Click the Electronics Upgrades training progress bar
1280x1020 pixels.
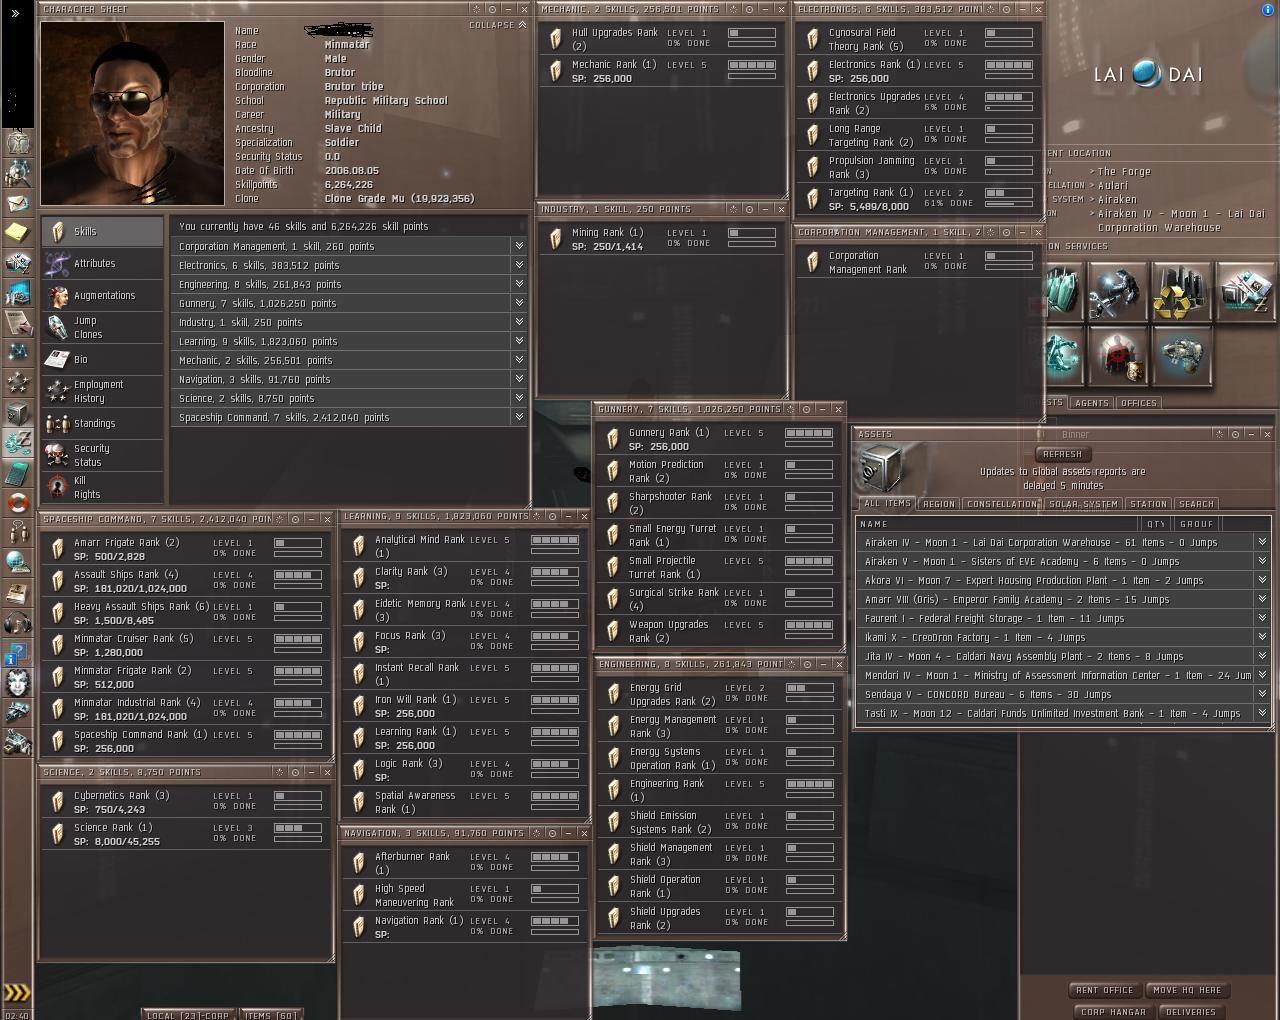(x=1009, y=107)
